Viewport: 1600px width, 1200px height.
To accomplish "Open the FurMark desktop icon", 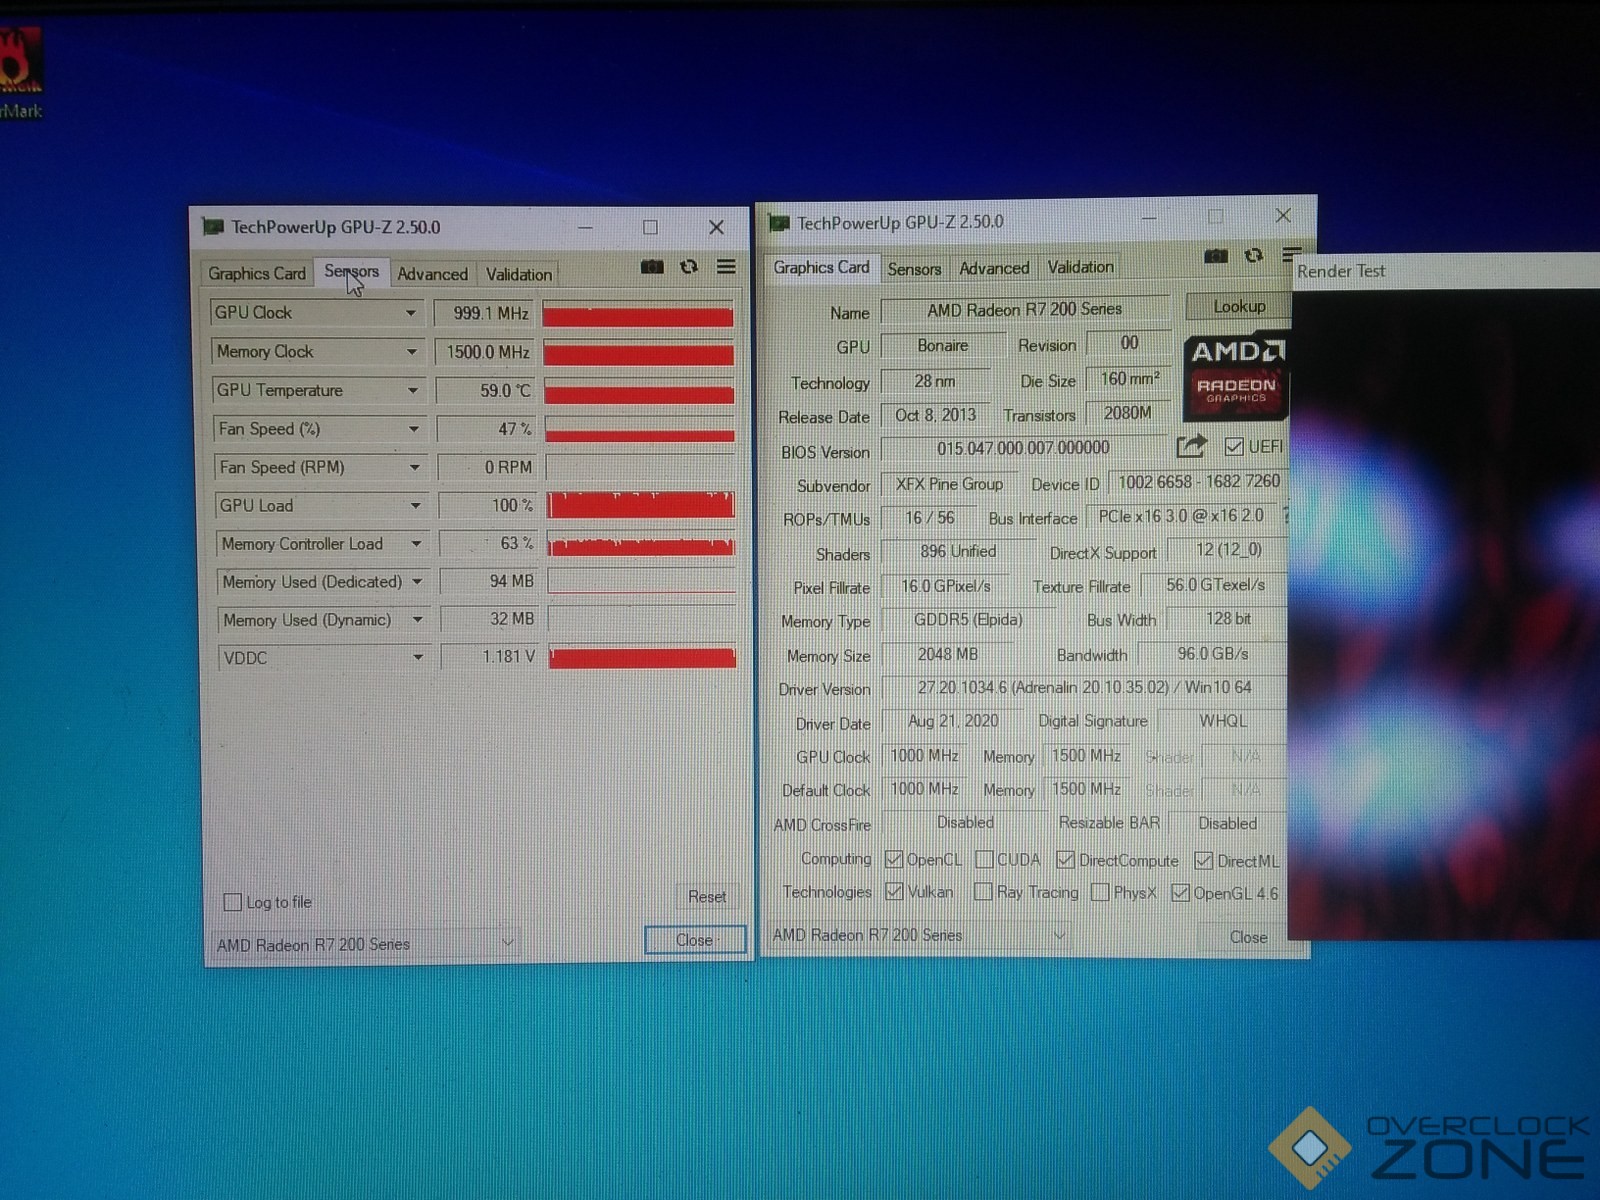I will point(20,75).
